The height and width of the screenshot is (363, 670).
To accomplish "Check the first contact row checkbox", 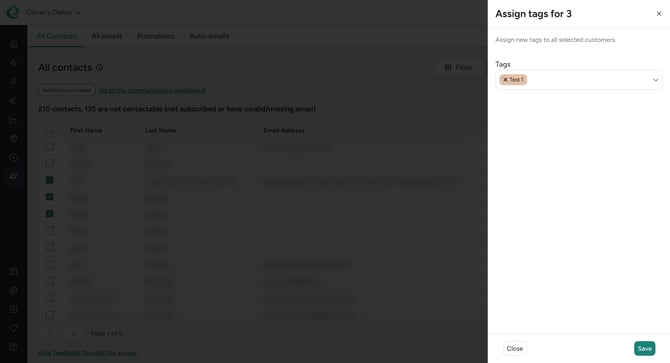I will pos(50,146).
